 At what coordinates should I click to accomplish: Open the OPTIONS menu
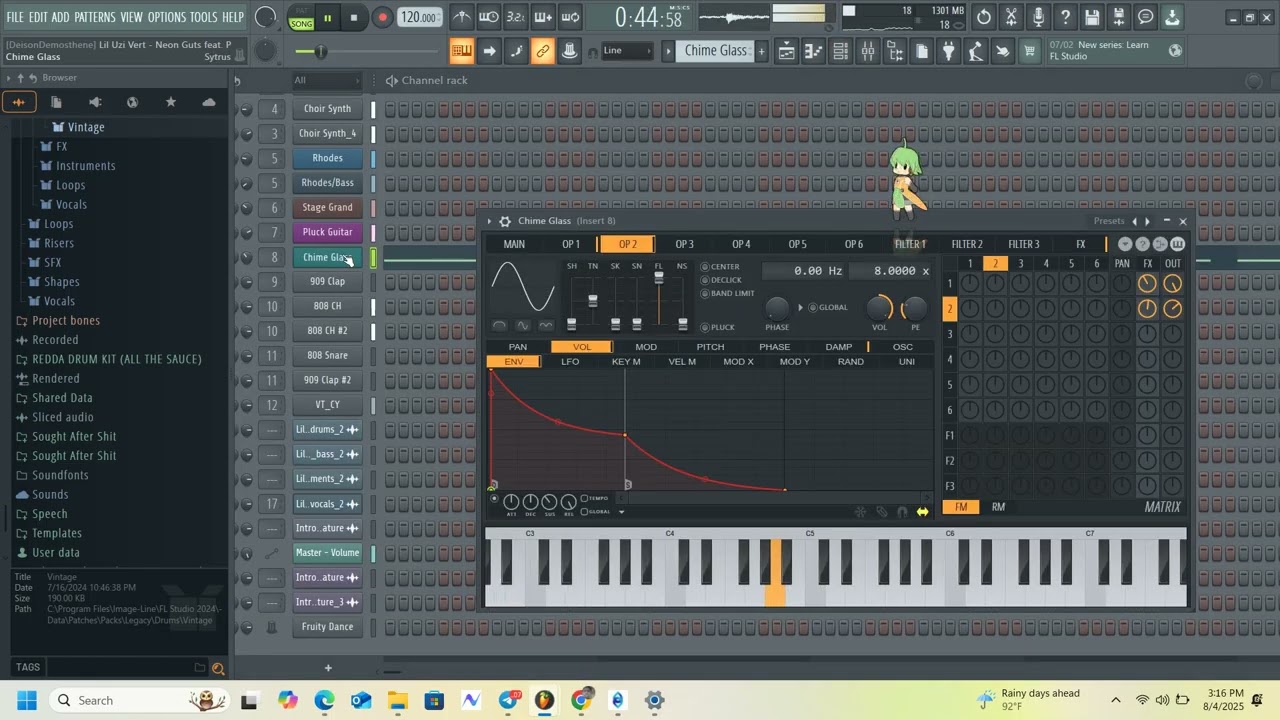tap(166, 17)
